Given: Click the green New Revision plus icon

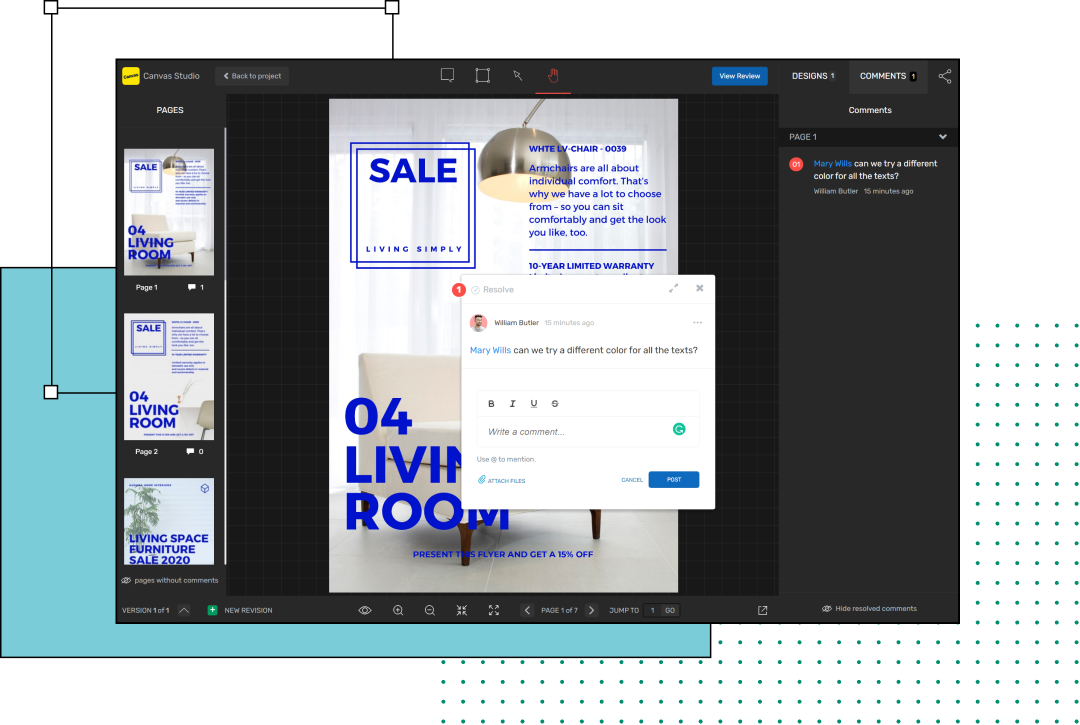Looking at the screenshot, I should (x=214, y=609).
